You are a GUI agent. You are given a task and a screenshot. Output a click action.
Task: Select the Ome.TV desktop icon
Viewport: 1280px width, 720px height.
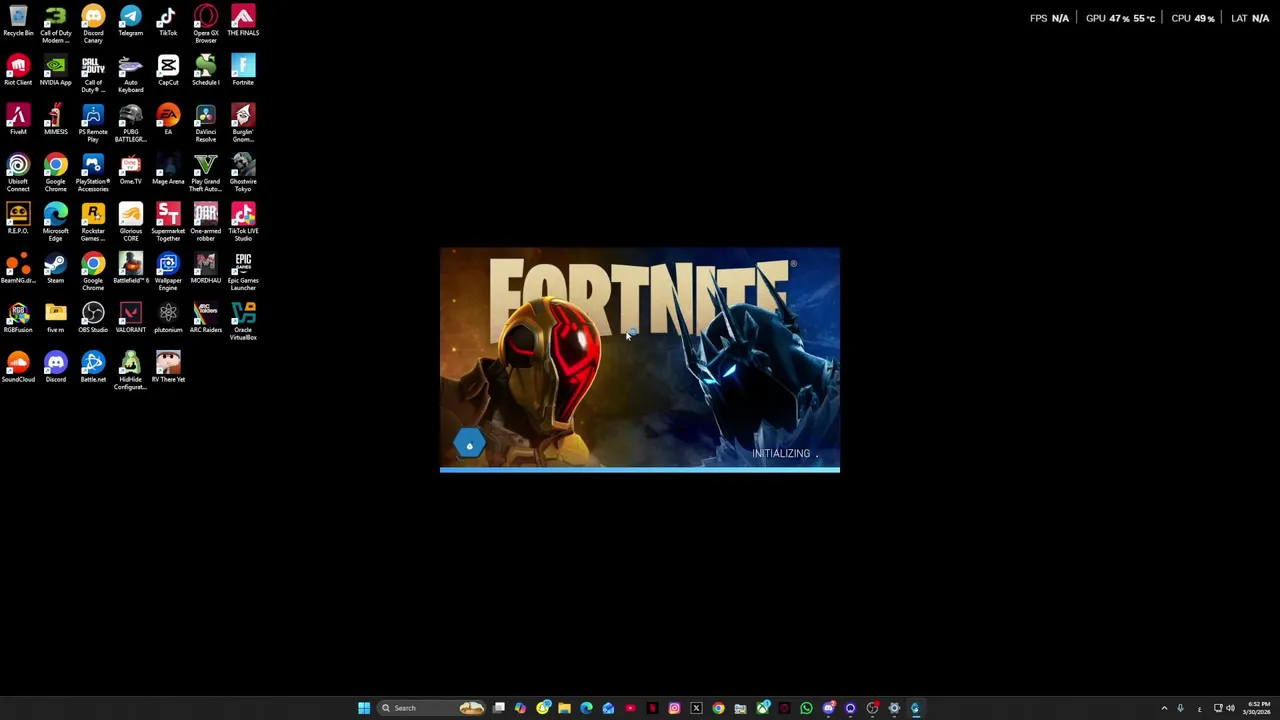130,170
